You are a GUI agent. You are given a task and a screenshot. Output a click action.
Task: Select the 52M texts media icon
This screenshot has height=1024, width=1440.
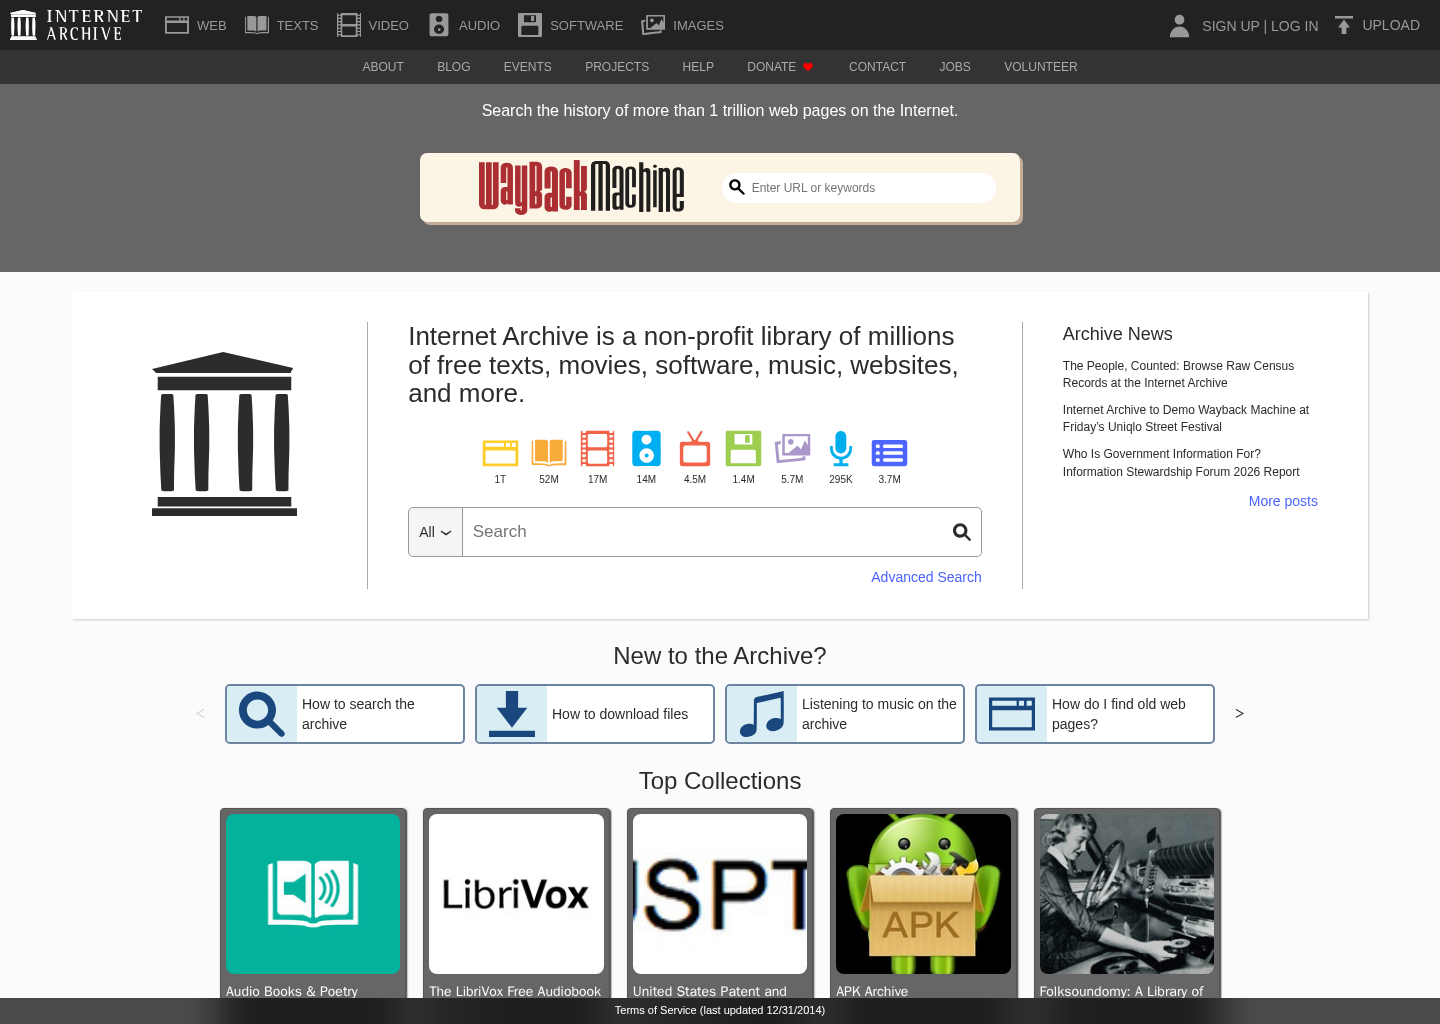(x=549, y=452)
